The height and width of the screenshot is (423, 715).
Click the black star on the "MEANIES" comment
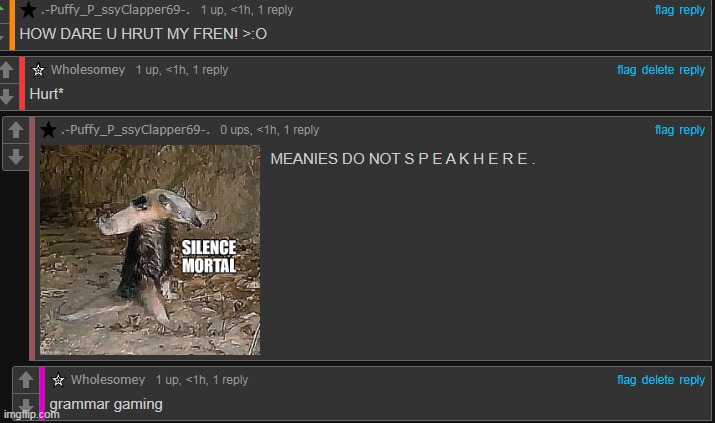click(x=49, y=130)
